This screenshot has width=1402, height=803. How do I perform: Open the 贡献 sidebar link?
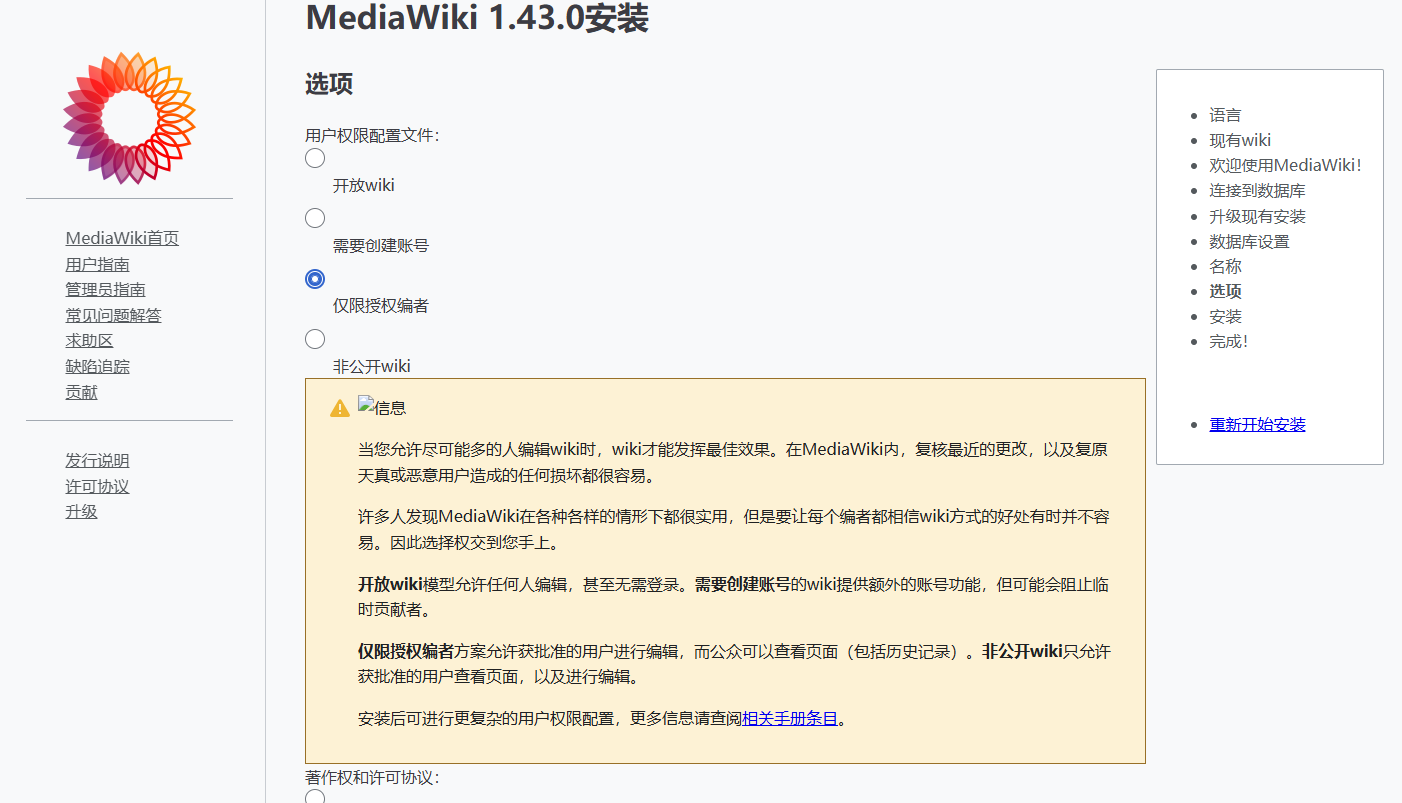coord(81,392)
